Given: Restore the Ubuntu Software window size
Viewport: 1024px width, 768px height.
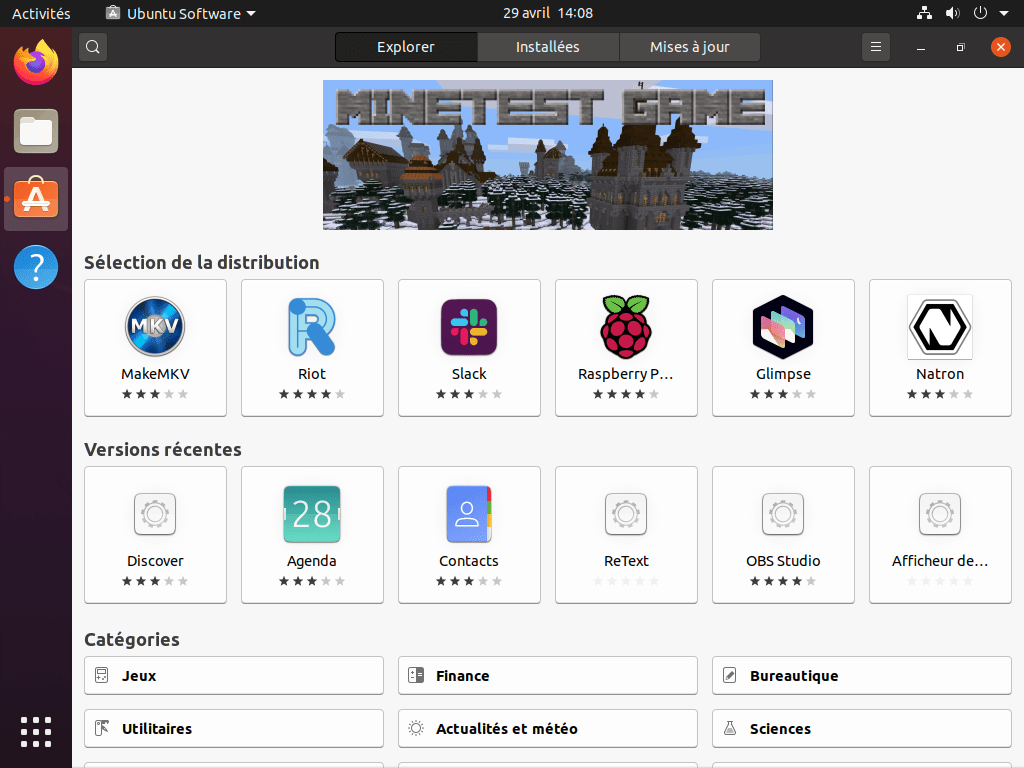Looking at the screenshot, I should point(960,47).
